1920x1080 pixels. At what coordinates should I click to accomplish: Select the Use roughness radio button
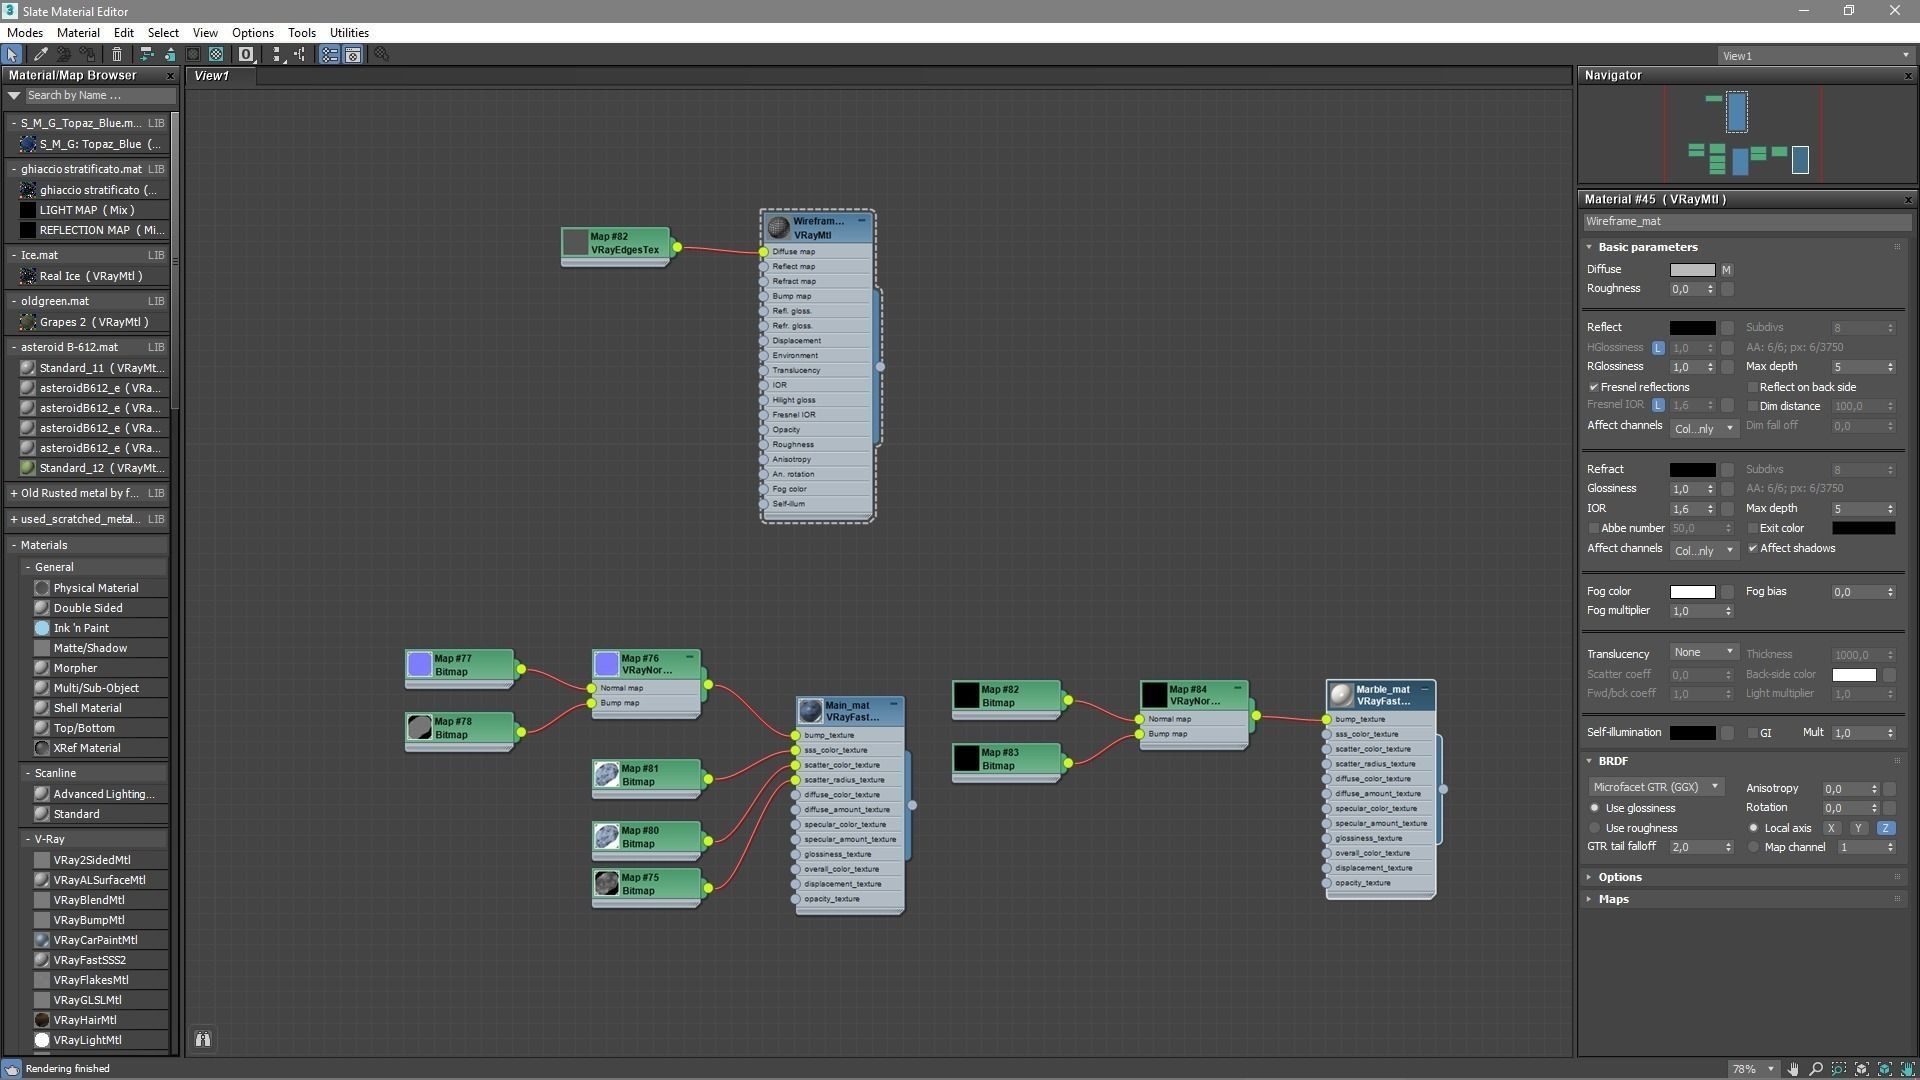(x=1595, y=828)
